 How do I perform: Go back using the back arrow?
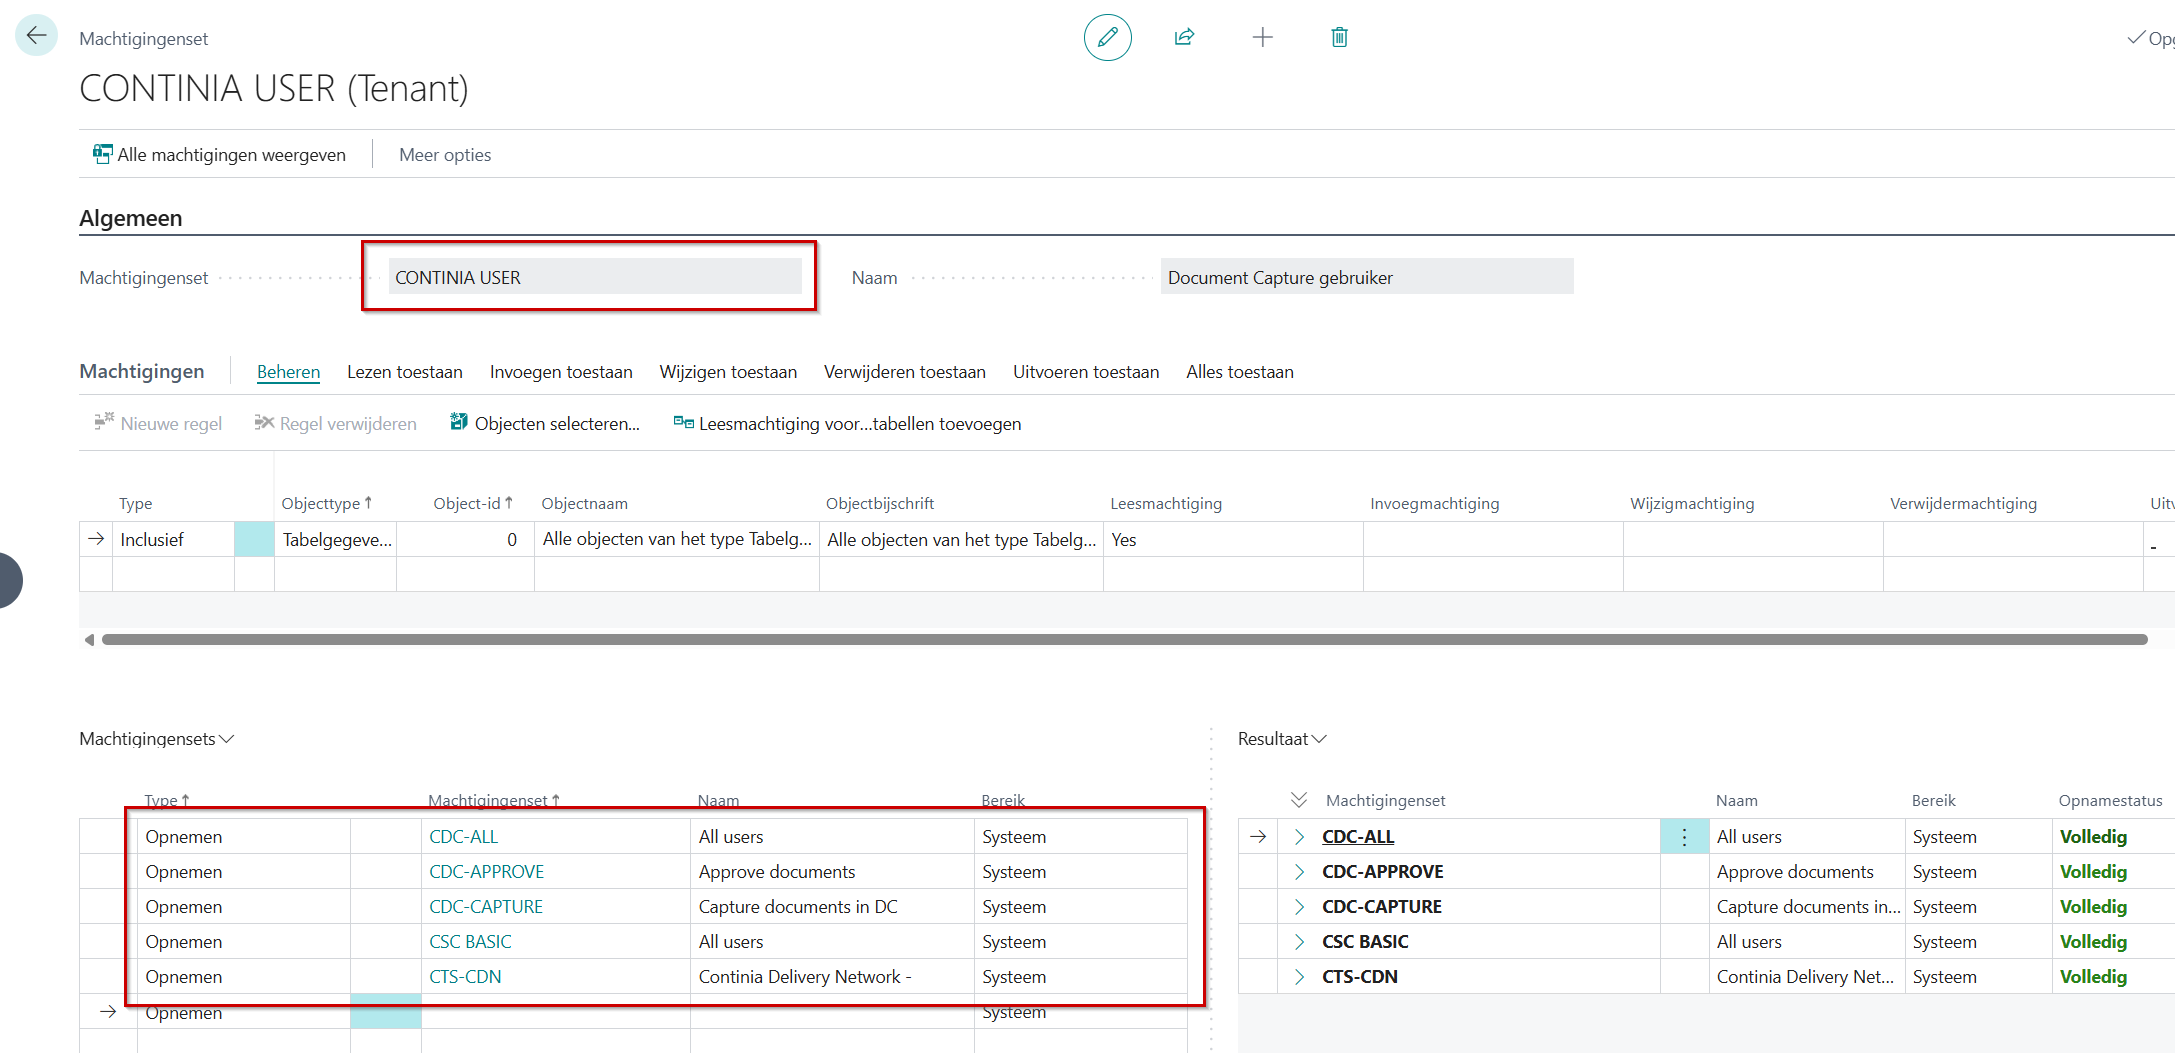(x=36, y=36)
